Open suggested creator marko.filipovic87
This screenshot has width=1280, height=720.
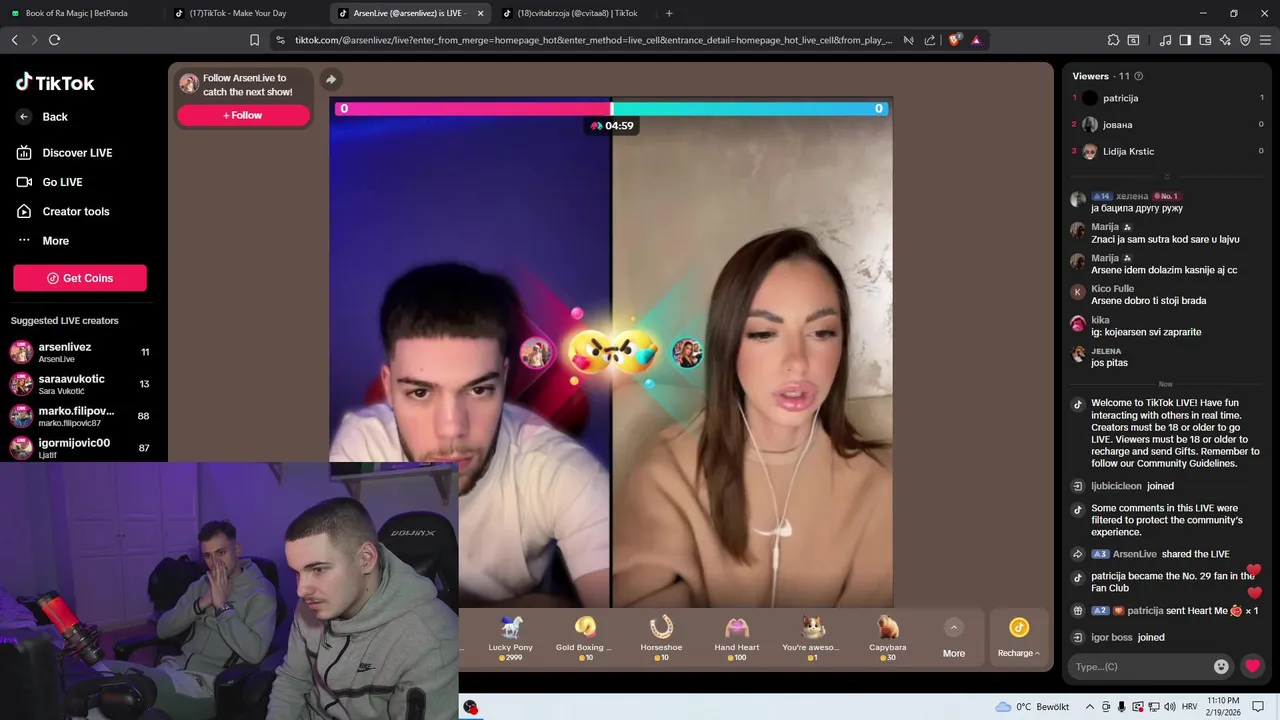80,416
